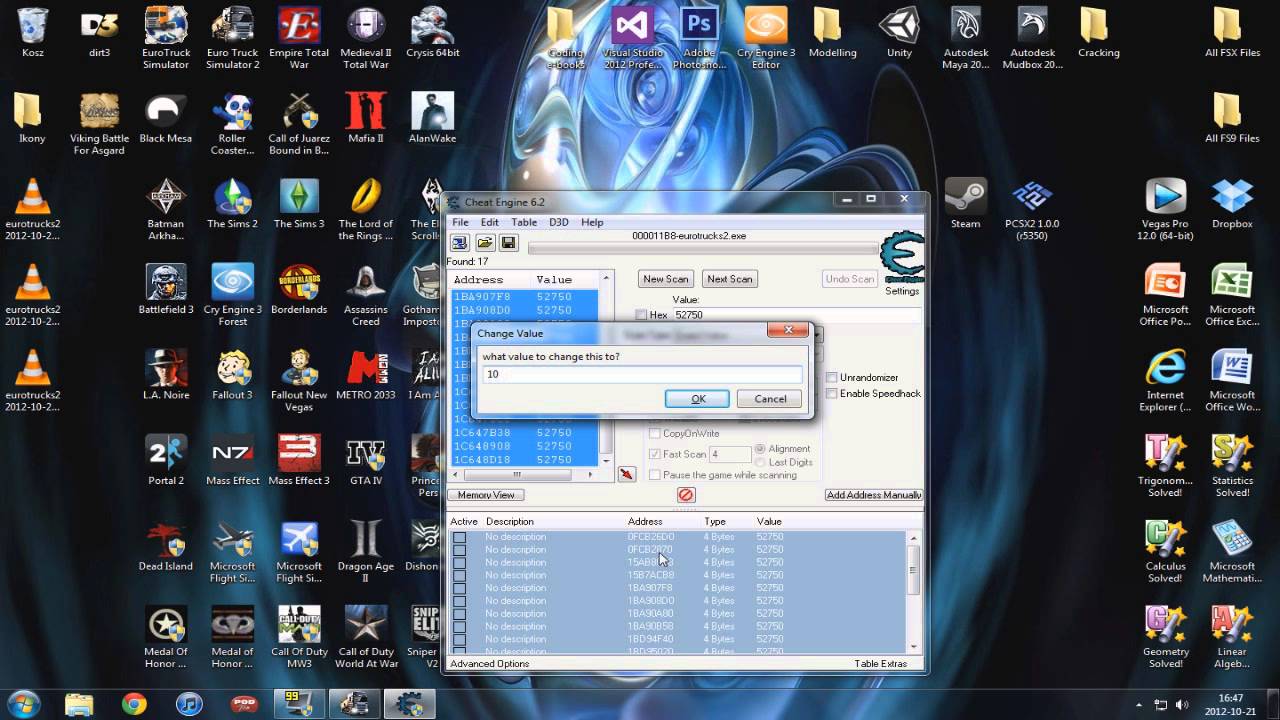Activate the checkbox for address 15B7ACB8
Viewport: 1280px width, 720px height.
click(x=459, y=575)
